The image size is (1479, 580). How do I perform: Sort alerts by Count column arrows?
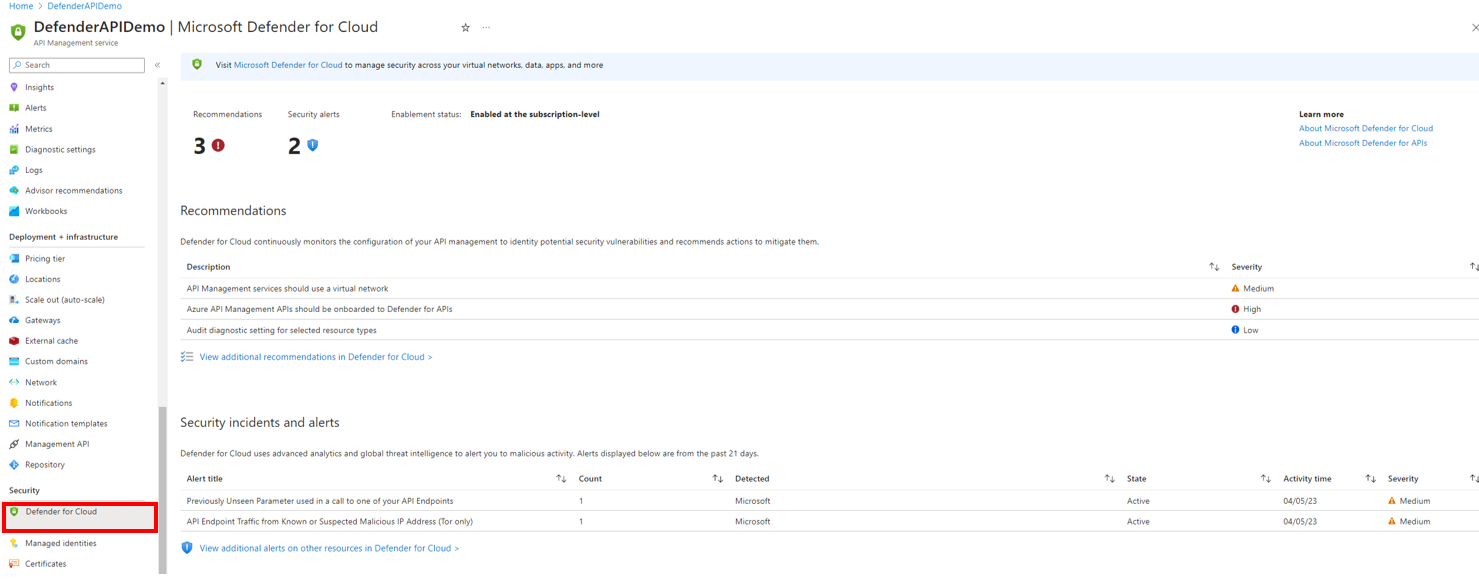click(x=717, y=479)
